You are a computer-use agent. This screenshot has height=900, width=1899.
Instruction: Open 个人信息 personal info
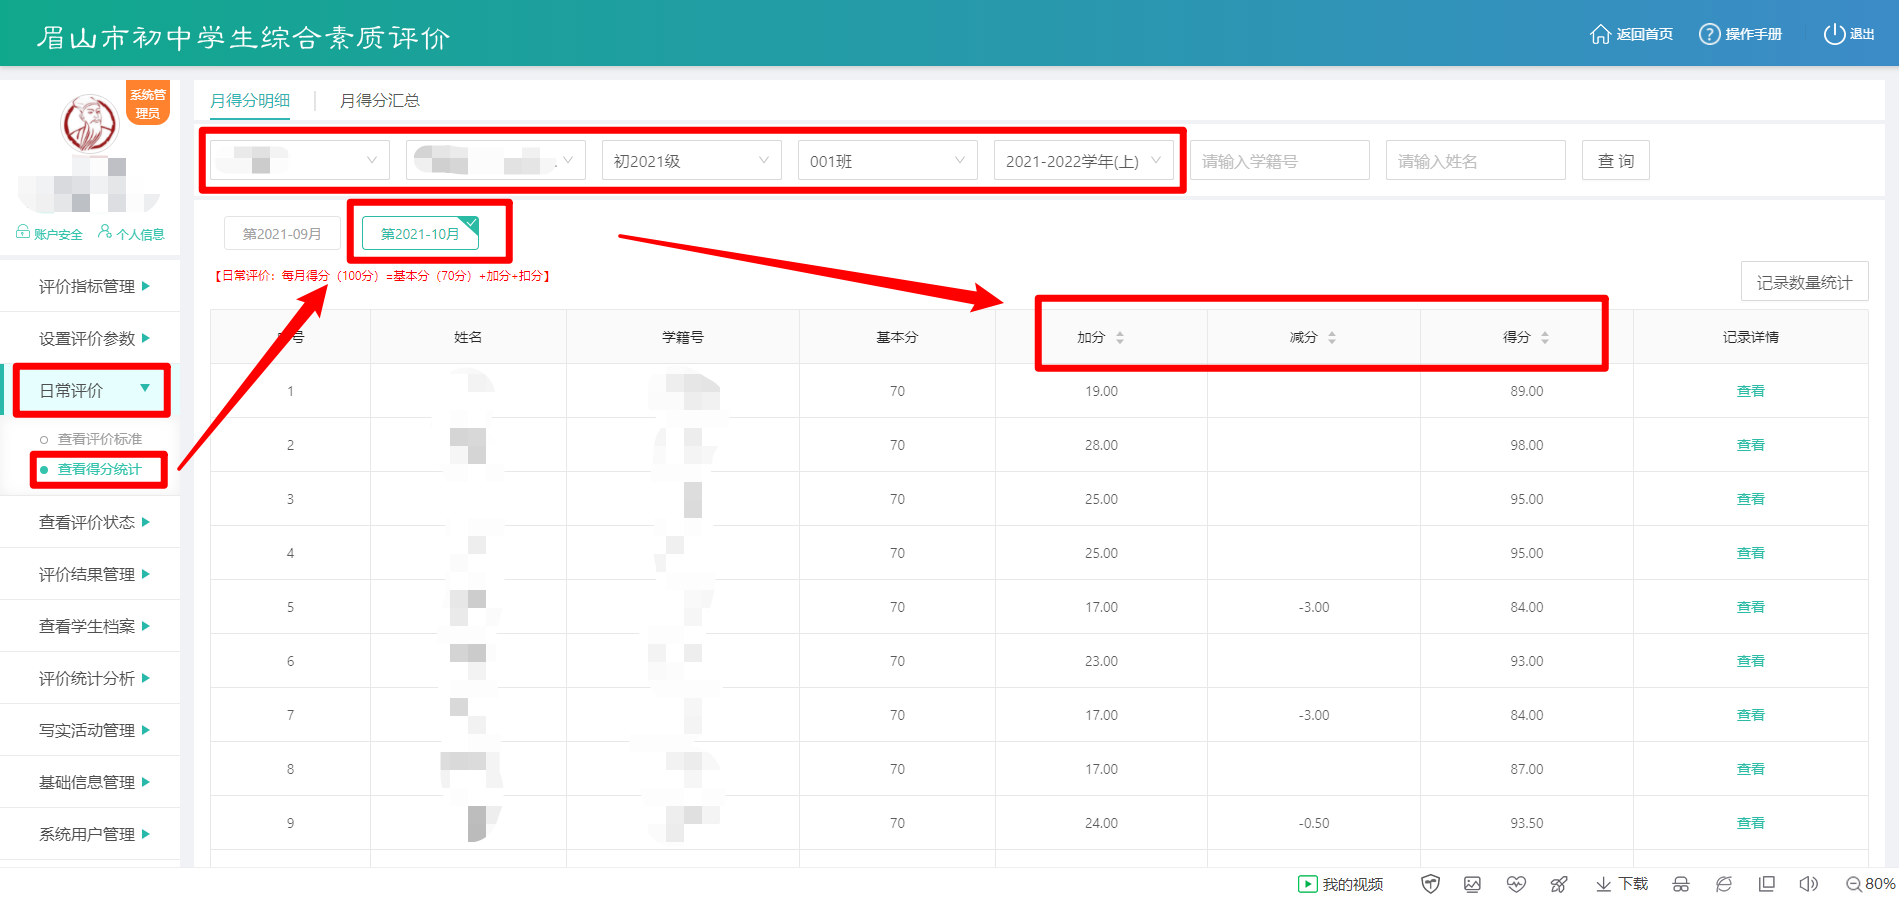pos(131,234)
